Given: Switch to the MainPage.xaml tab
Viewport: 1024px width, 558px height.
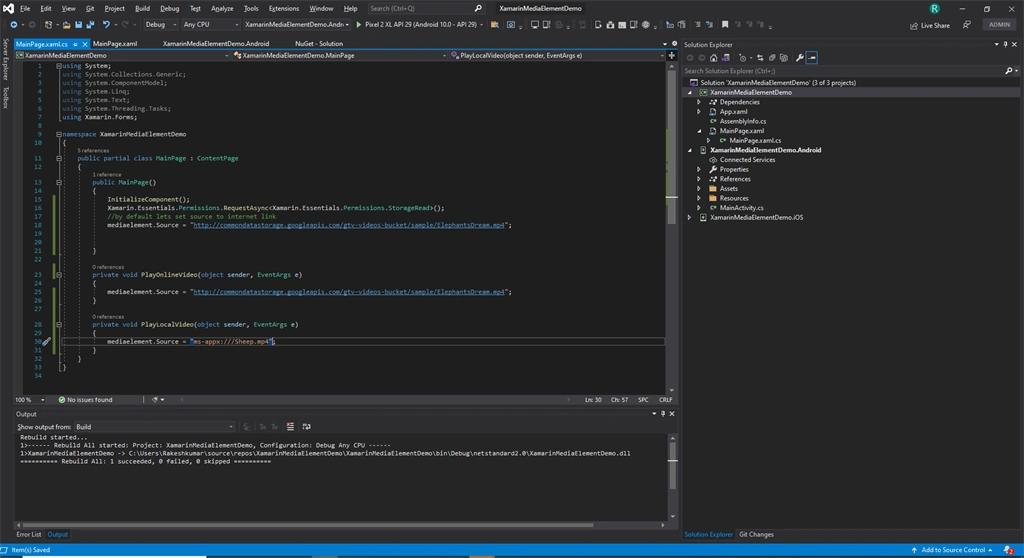Looking at the screenshot, I should [x=115, y=44].
